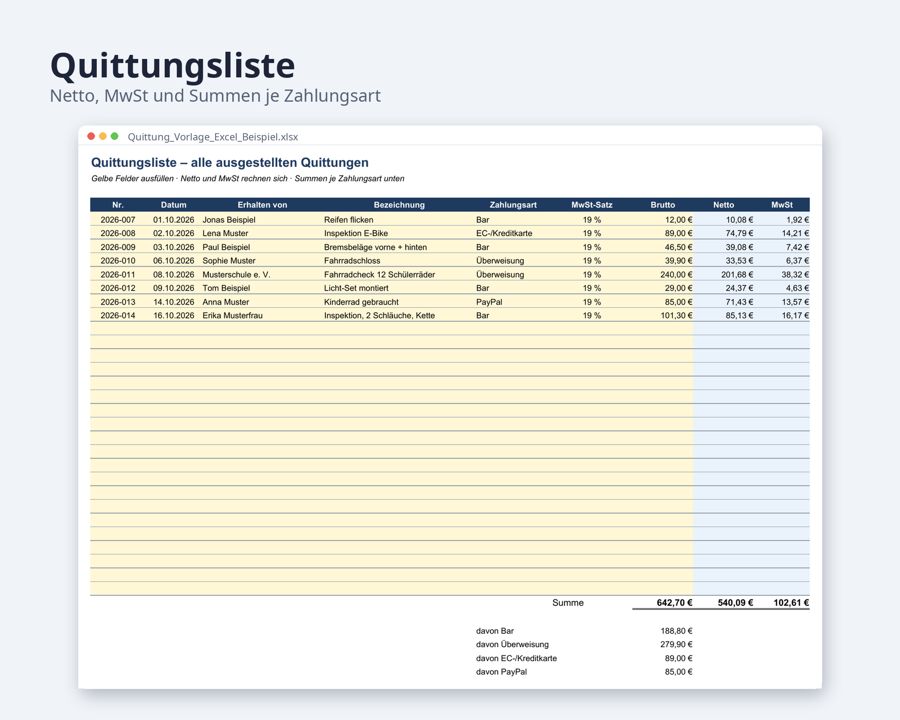
Task: Click the 'davon PayPal' label
Action: (x=501, y=672)
